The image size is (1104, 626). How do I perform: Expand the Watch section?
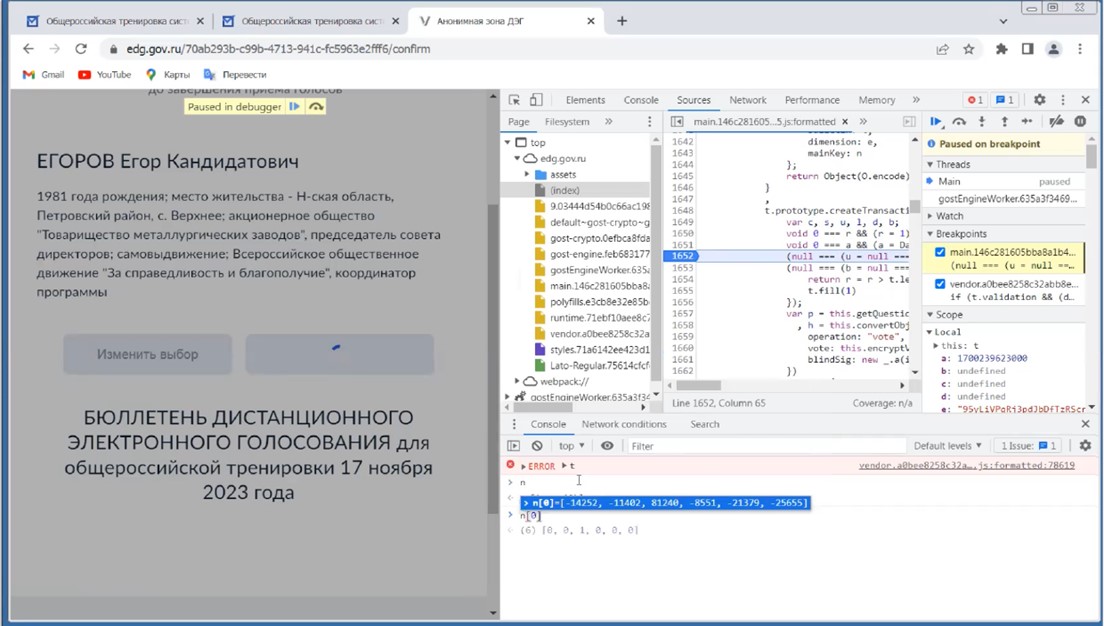click(929, 216)
